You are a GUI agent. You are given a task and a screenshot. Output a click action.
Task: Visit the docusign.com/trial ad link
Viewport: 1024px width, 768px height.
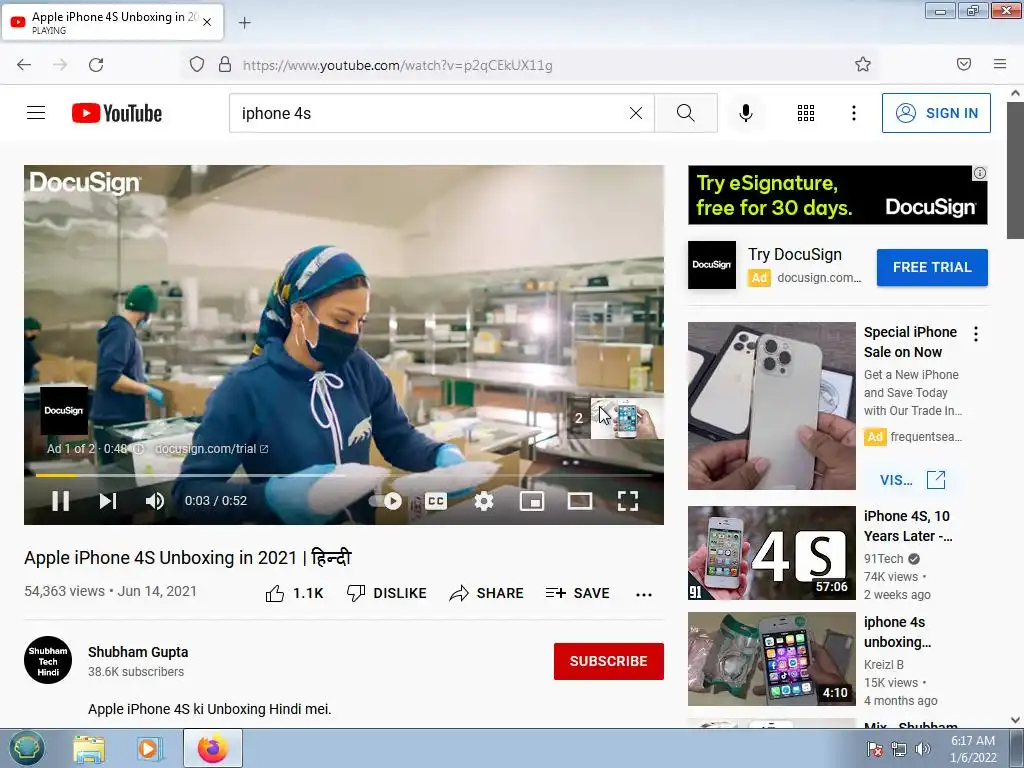coord(212,449)
